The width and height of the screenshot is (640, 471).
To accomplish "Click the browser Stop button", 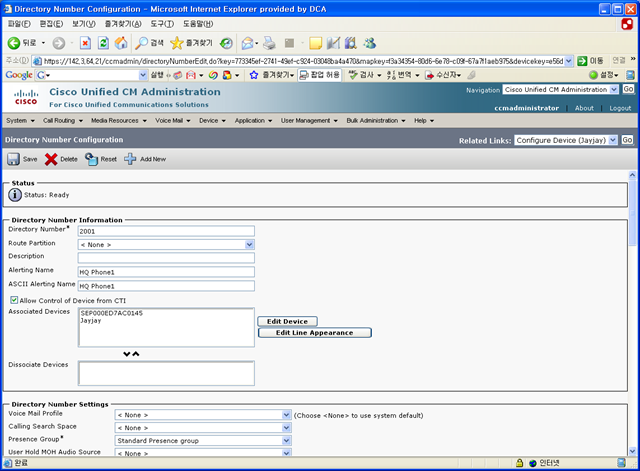I will click(x=85, y=43).
